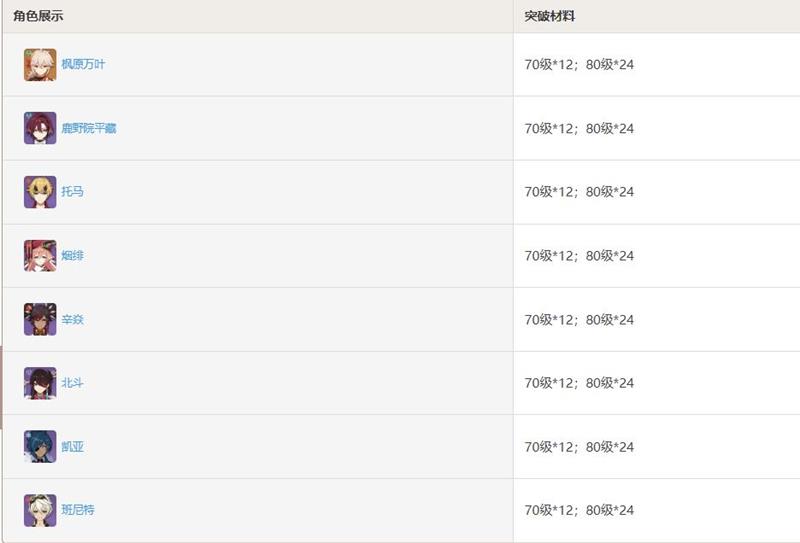Click 枫原万叶's avatar icon
This screenshot has height=543, width=800.
pyautogui.click(x=40, y=65)
